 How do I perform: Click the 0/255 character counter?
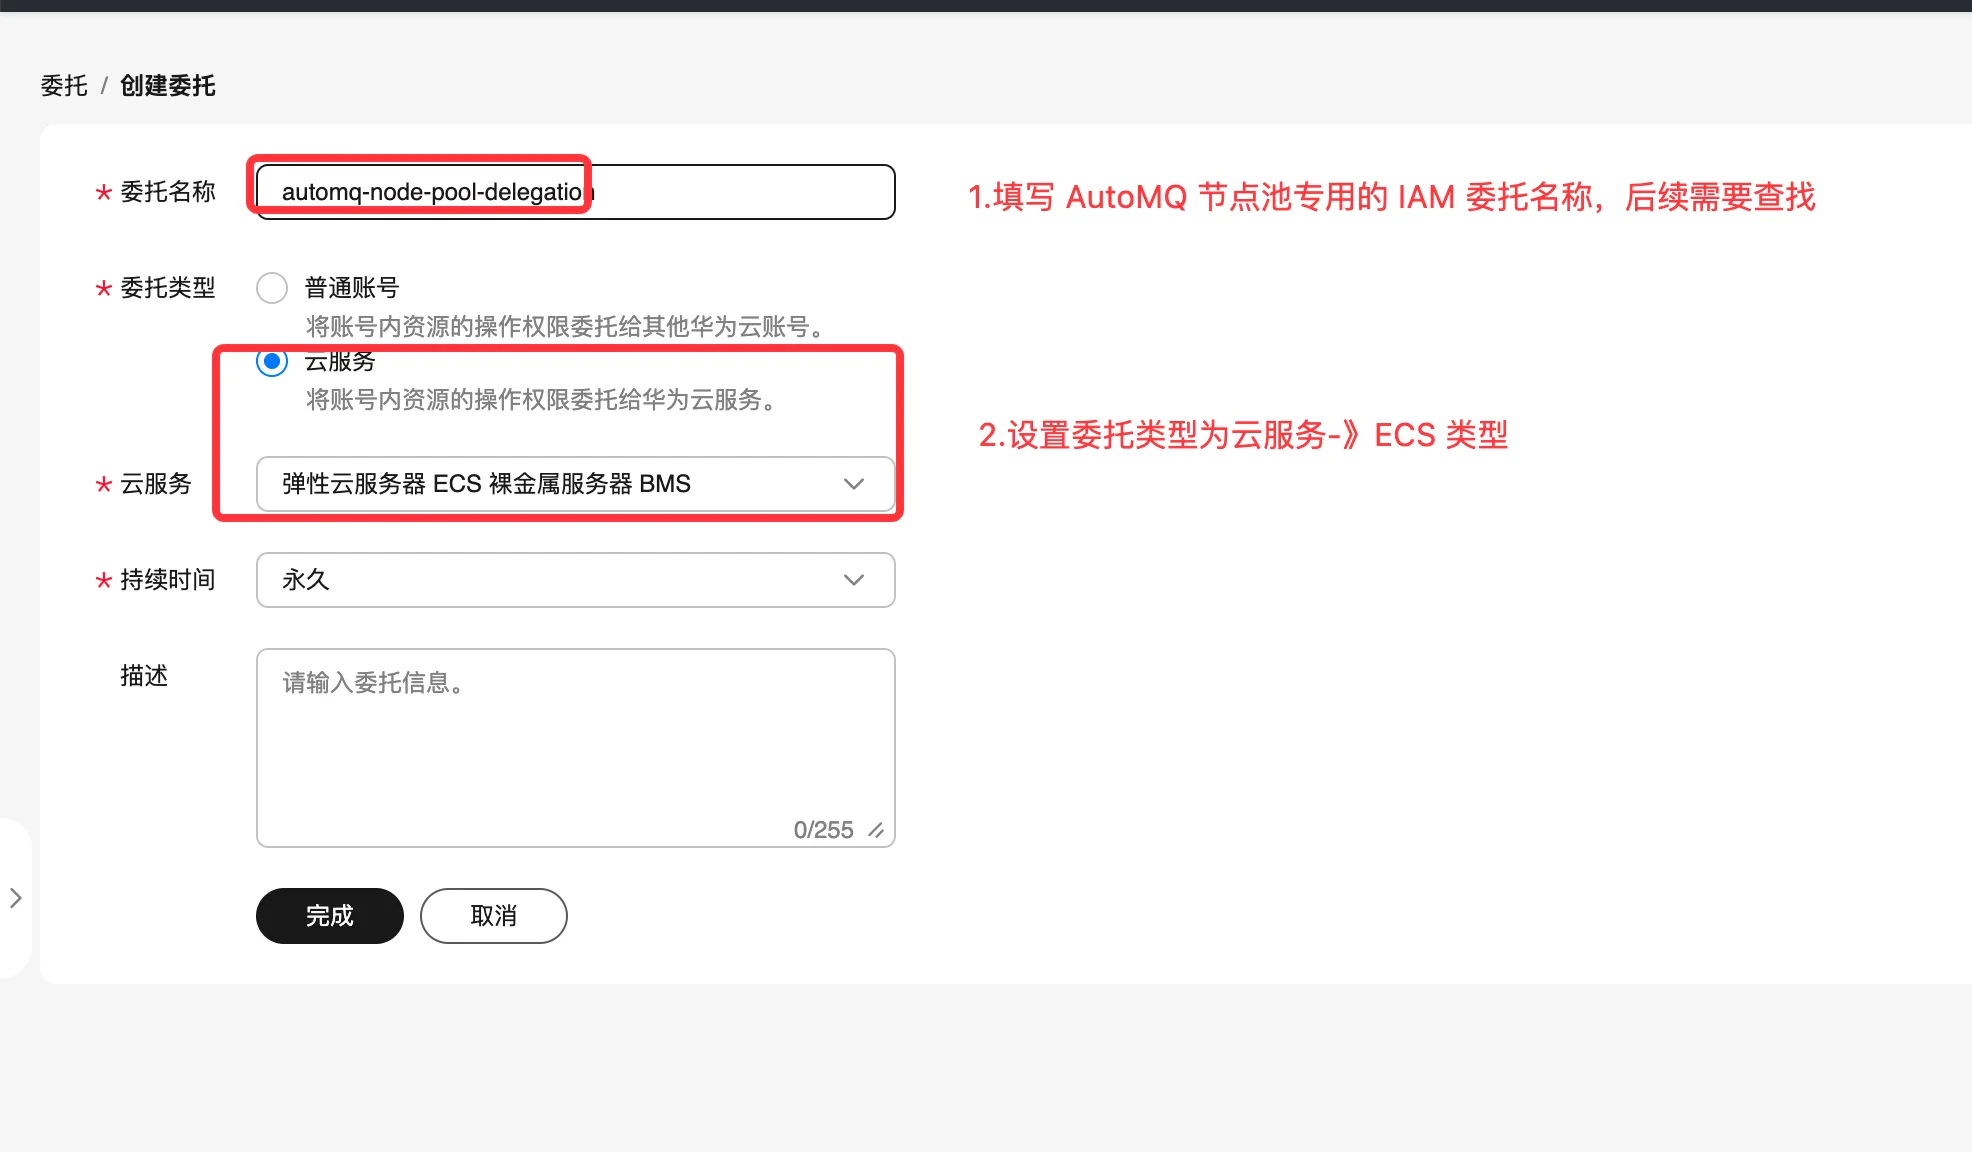(823, 830)
